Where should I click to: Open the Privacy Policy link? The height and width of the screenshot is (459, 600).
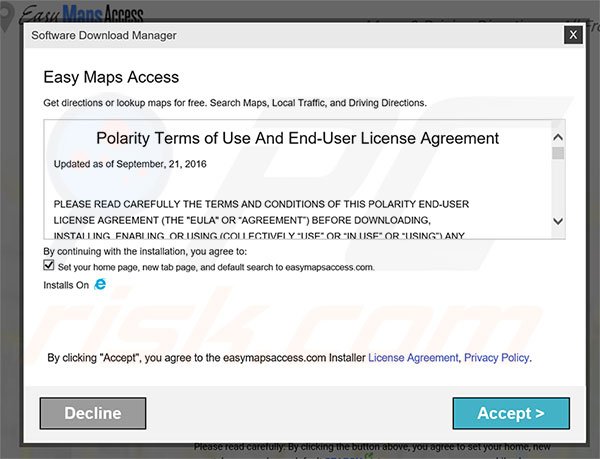click(x=496, y=358)
